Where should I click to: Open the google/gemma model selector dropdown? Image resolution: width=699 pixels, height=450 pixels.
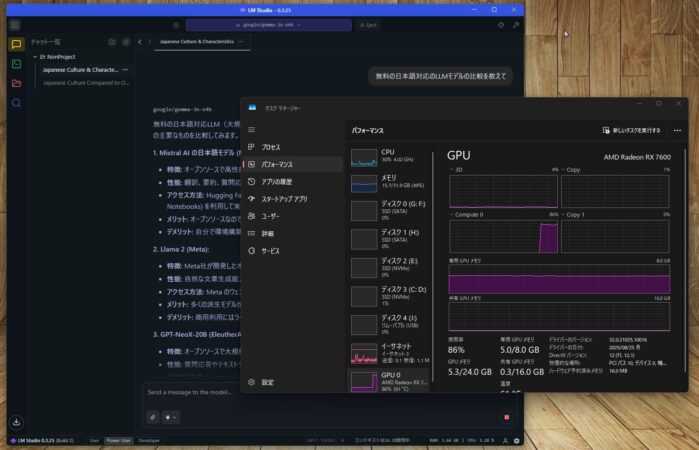point(268,25)
